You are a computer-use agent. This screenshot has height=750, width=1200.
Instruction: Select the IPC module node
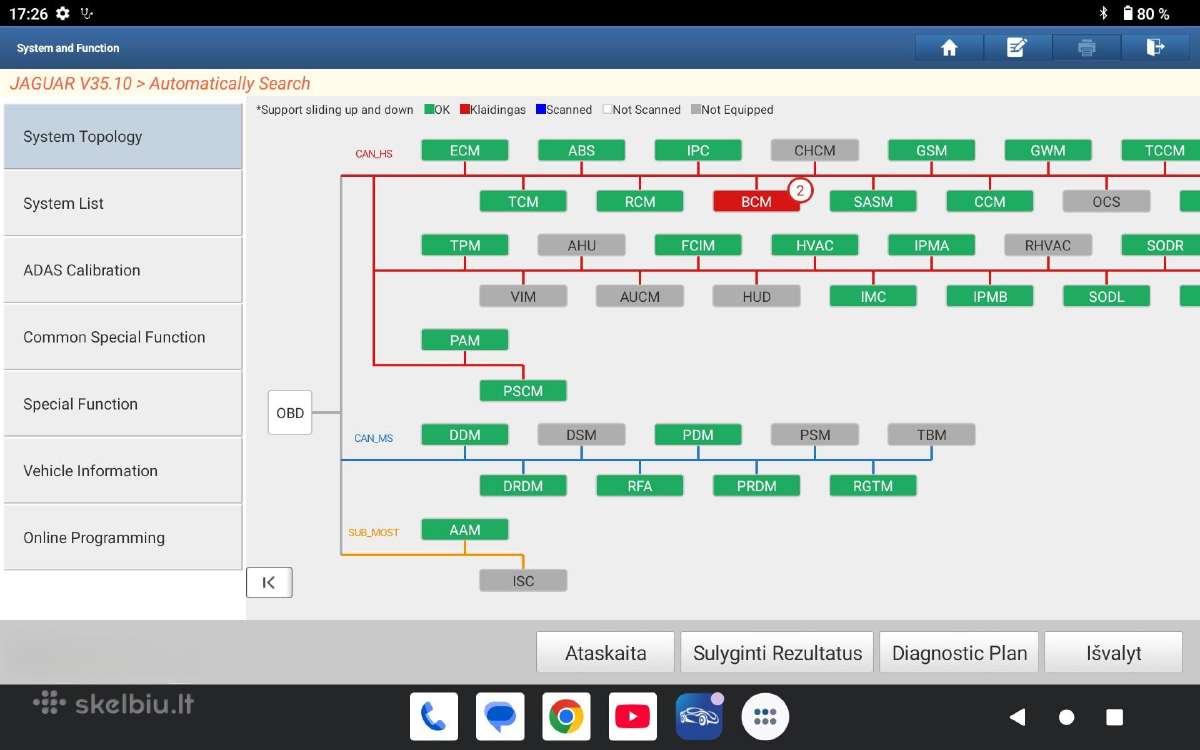tap(698, 150)
